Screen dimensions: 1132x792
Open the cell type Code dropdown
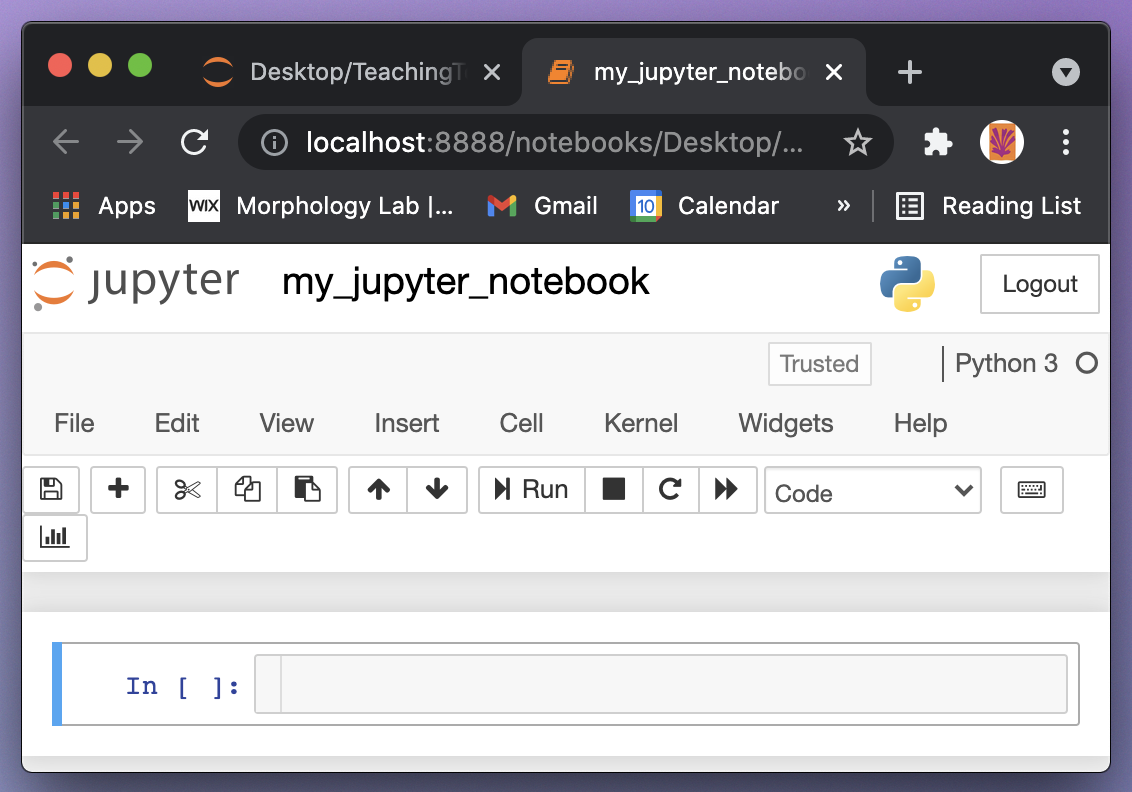point(873,492)
